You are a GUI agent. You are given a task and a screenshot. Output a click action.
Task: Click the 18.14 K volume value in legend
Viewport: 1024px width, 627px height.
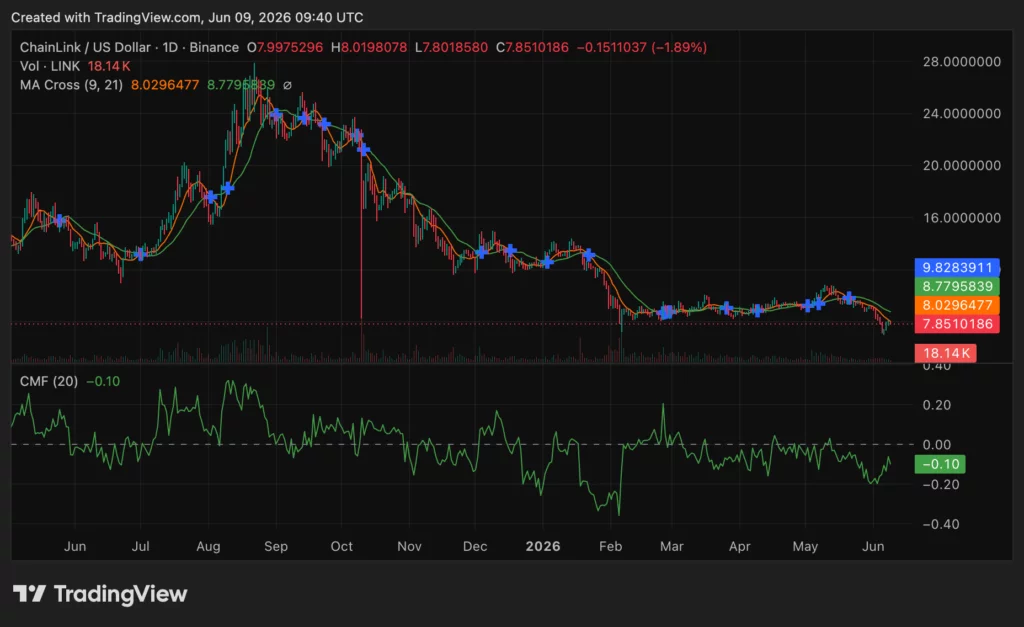109,66
